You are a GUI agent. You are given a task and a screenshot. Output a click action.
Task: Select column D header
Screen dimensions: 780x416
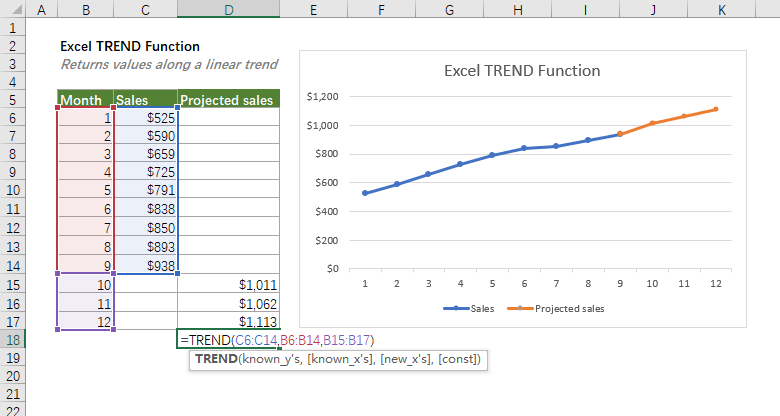point(229,9)
